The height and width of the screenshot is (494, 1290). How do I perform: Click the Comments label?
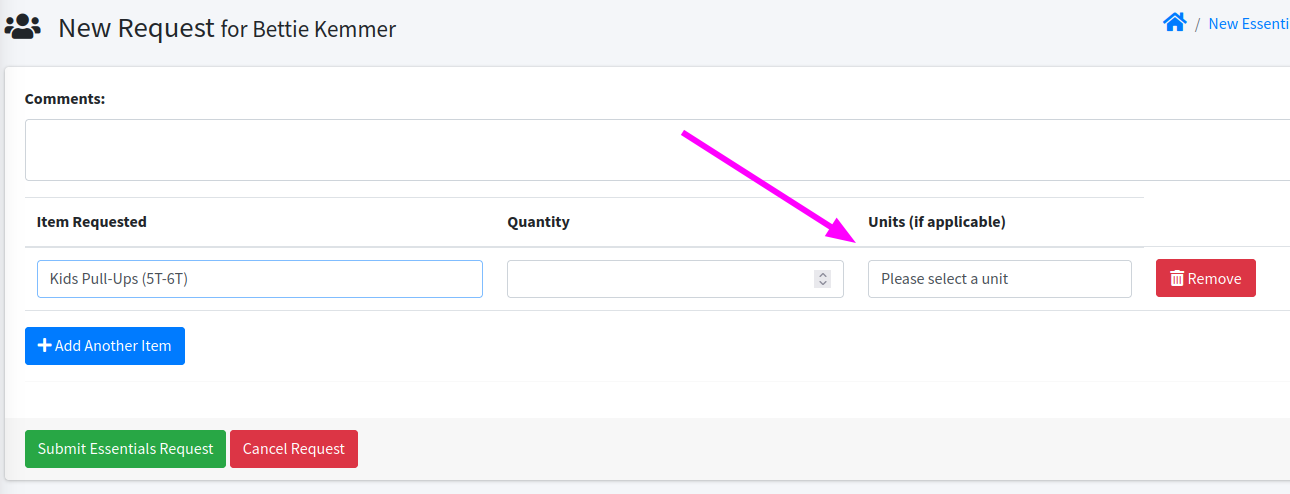(x=65, y=99)
